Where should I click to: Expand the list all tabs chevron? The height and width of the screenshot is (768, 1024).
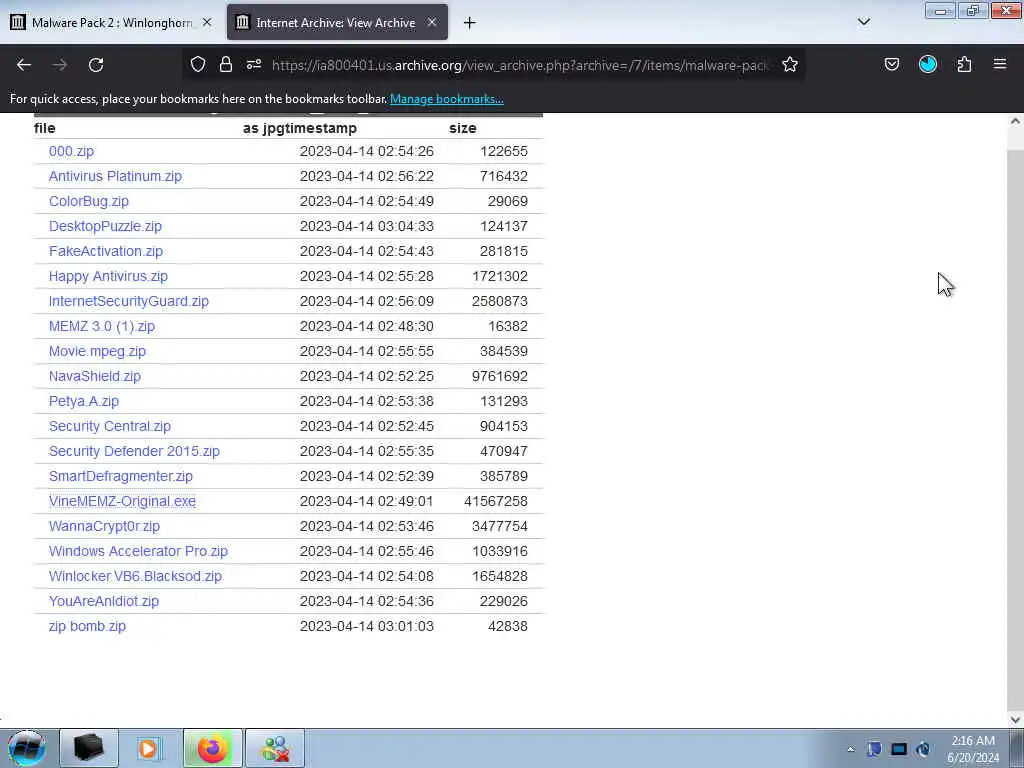[864, 22]
